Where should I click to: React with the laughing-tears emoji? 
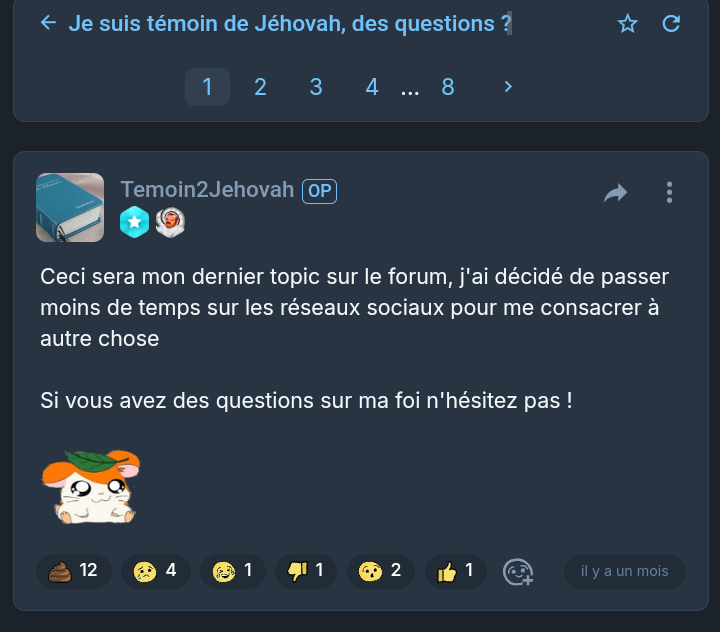[x=233, y=571]
